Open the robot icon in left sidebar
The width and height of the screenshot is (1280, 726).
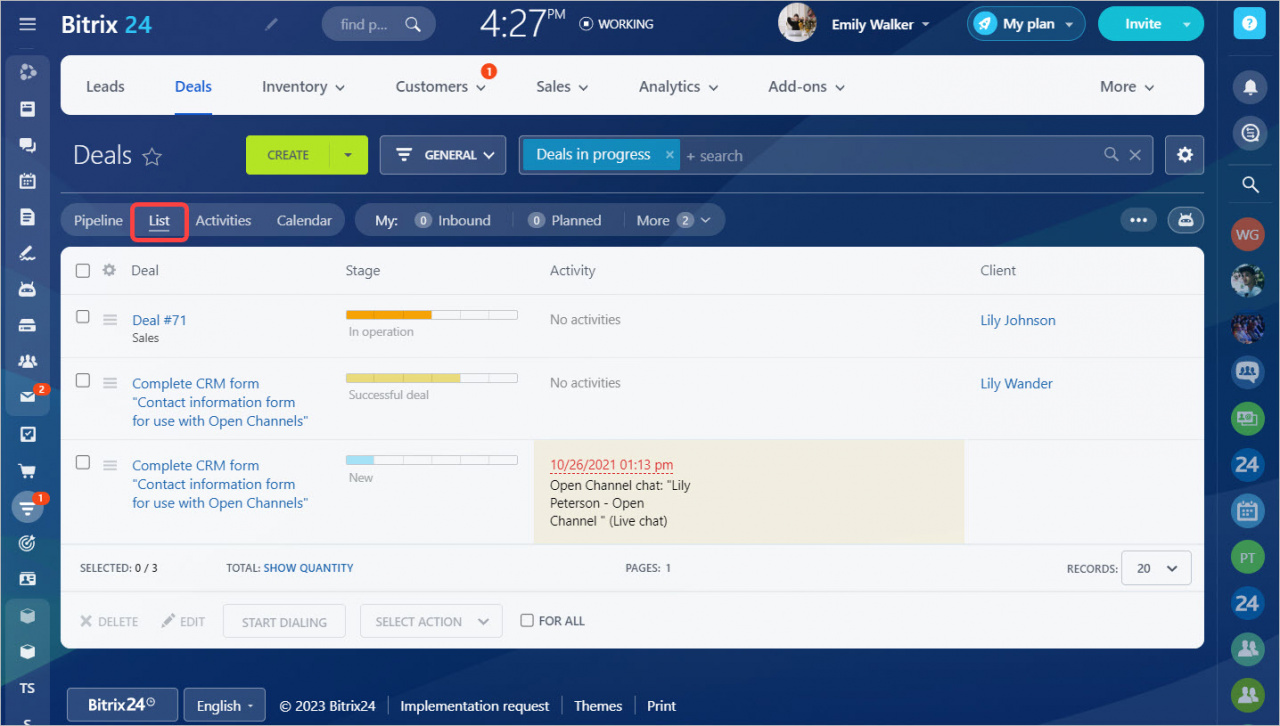tap(28, 289)
